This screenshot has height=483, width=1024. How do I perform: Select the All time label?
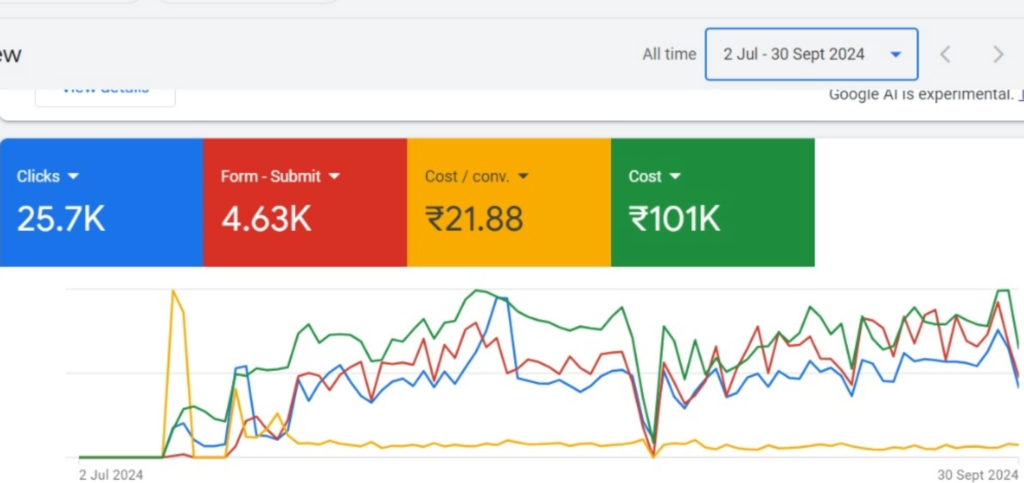pyautogui.click(x=668, y=54)
